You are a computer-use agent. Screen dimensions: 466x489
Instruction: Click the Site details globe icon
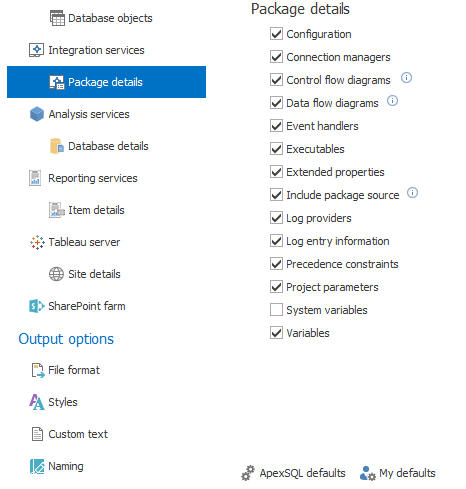click(57, 274)
